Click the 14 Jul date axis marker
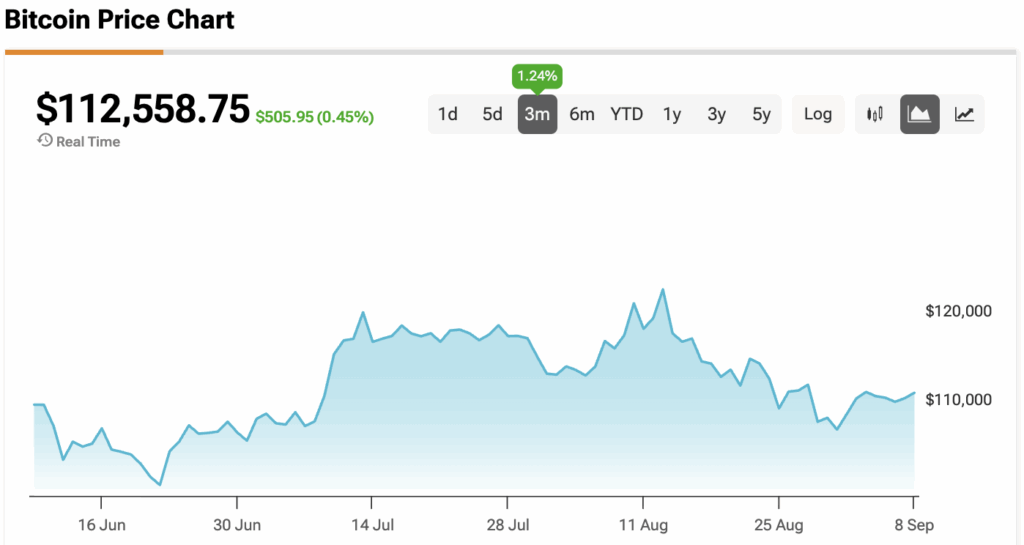Image resolution: width=1024 pixels, height=545 pixels. pos(371,524)
